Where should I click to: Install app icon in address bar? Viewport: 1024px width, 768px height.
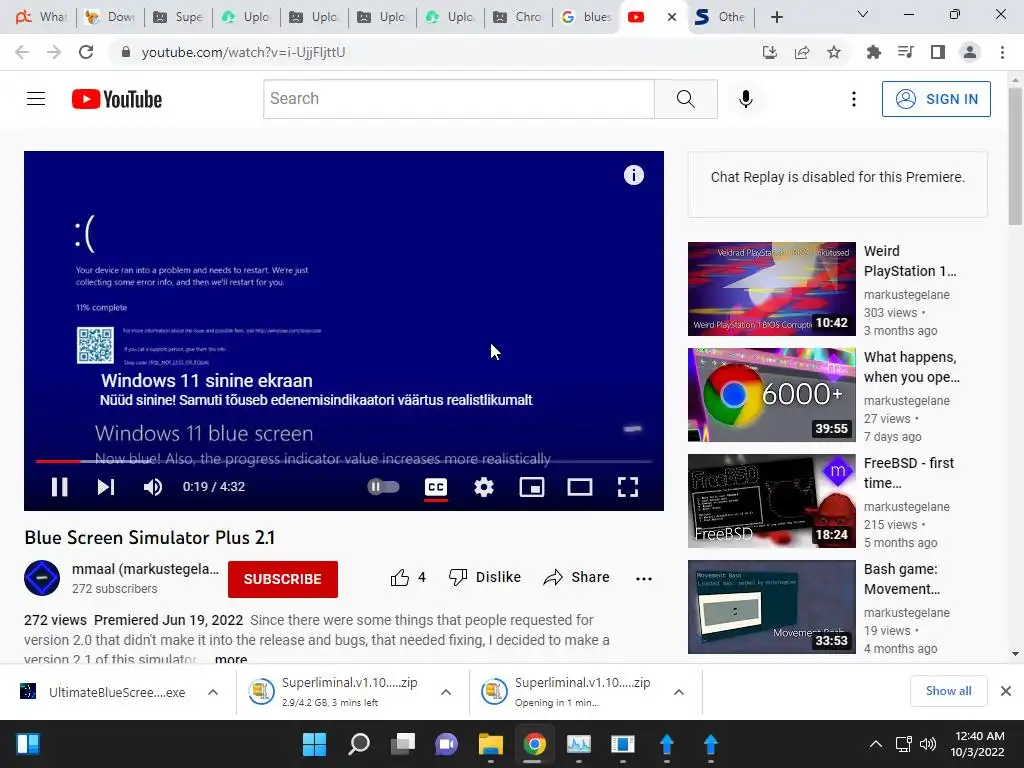click(x=770, y=52)
